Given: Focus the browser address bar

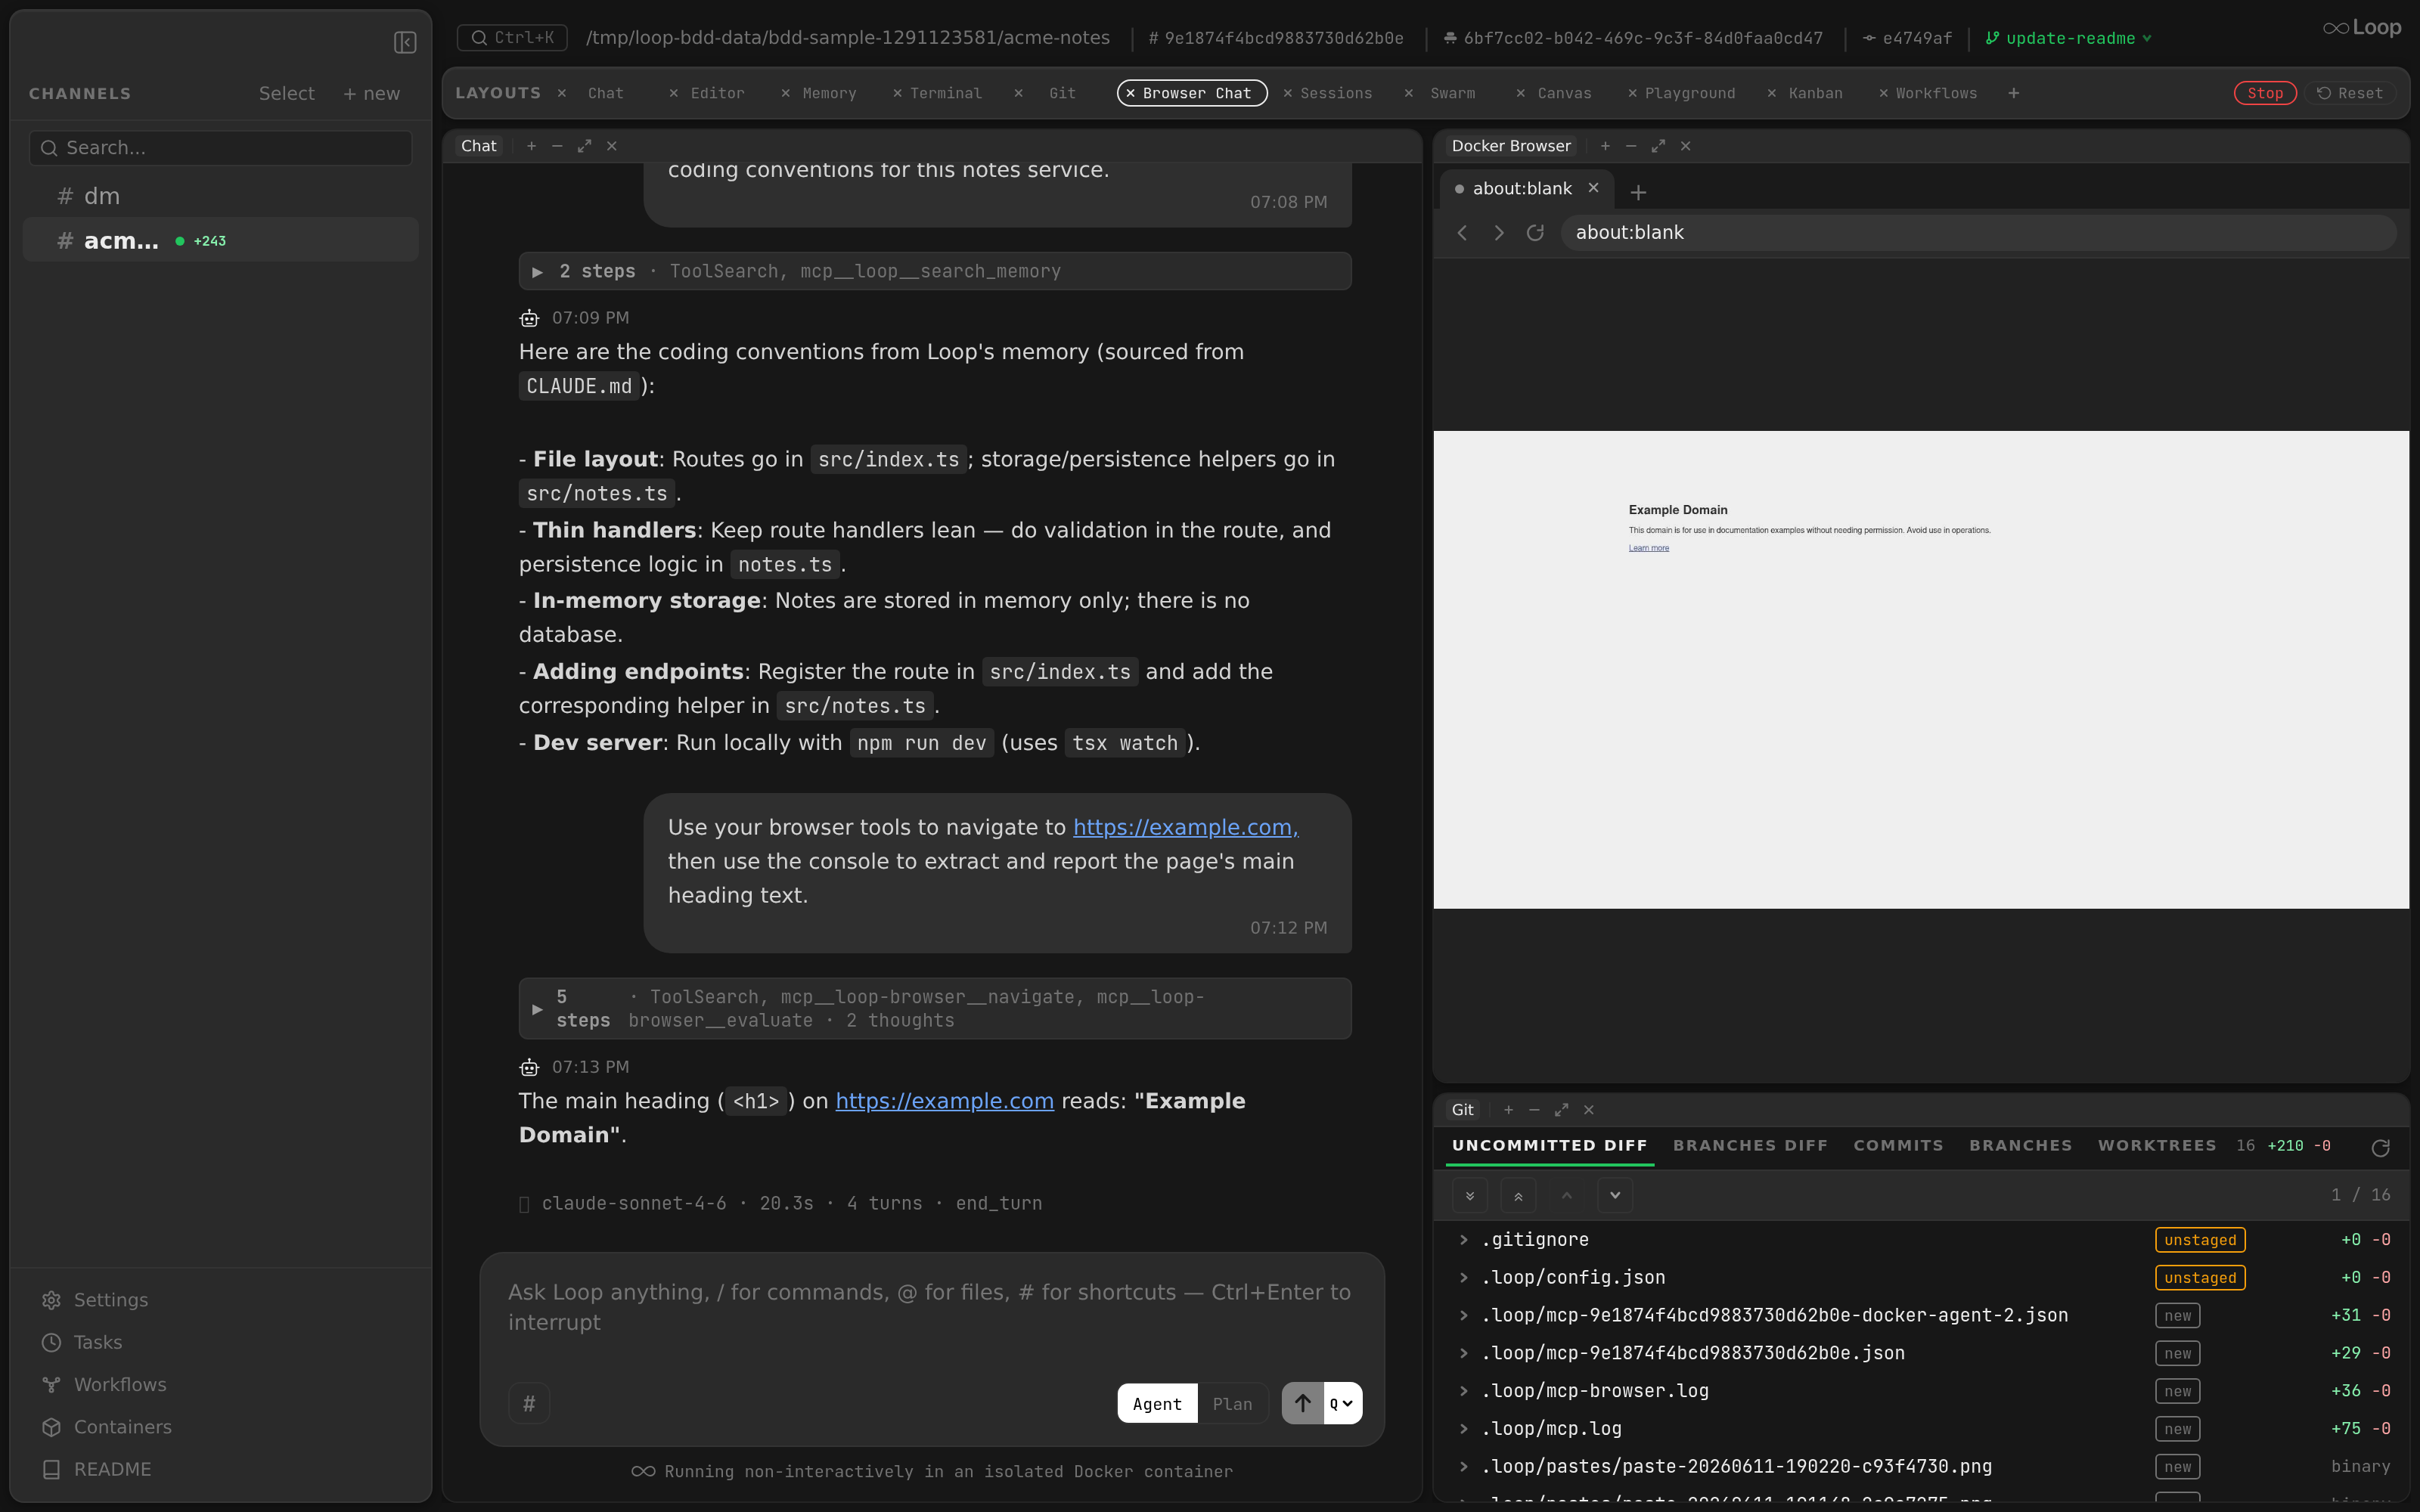Looking at the screenshot, I should pyautogui.click(x=1977, y=233).
